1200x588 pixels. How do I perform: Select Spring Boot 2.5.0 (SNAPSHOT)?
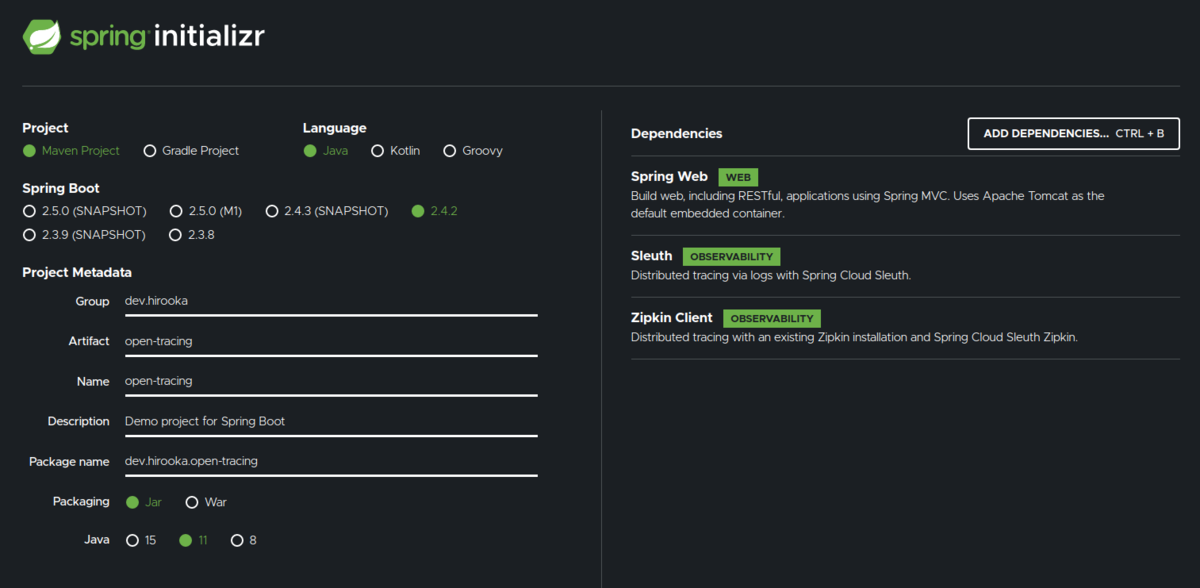click(x=84, y=211)
